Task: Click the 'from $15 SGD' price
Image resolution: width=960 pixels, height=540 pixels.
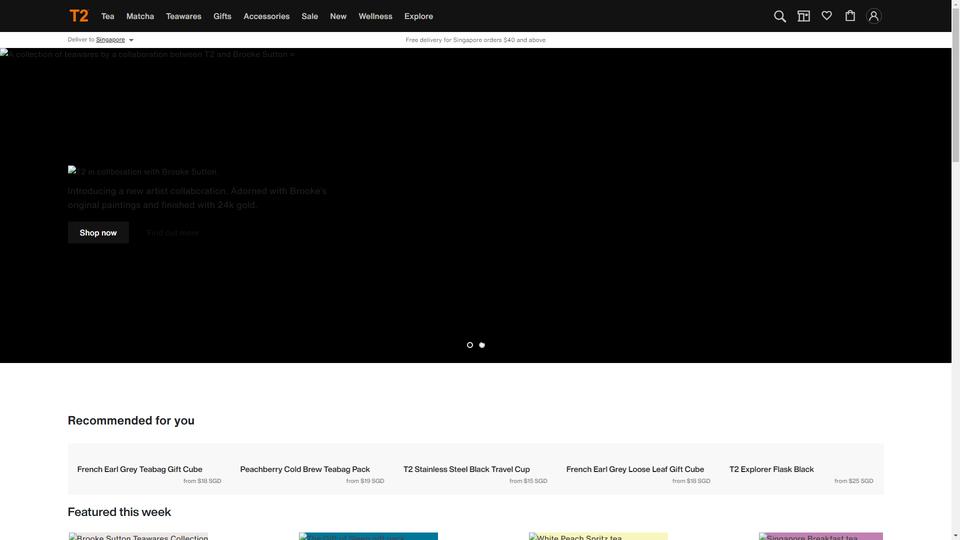Action: click(528, 481)
